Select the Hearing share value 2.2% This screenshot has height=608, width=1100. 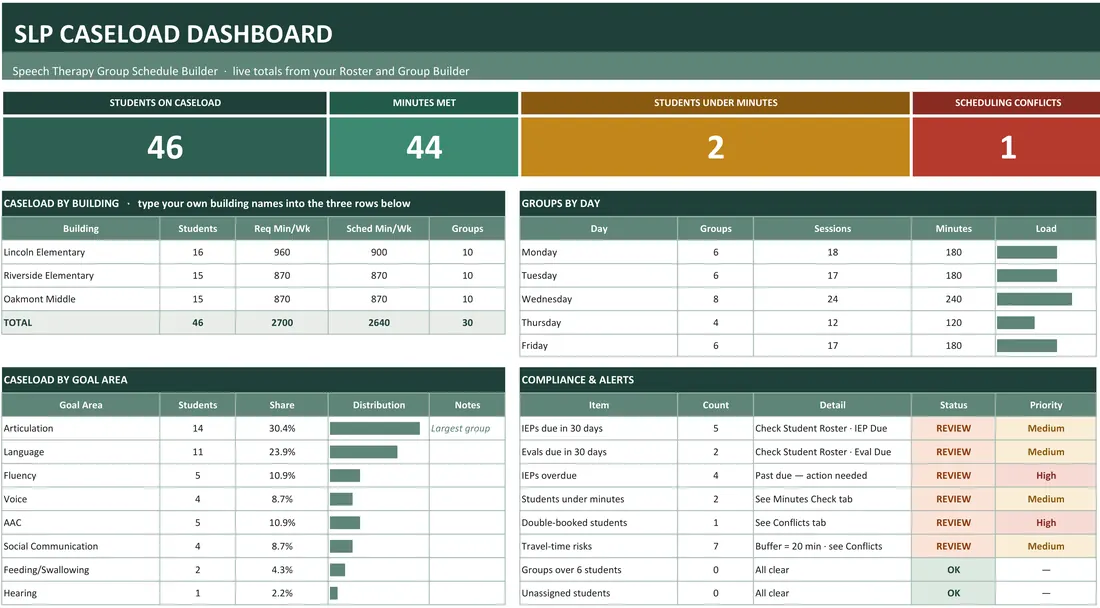coord(282,593)
